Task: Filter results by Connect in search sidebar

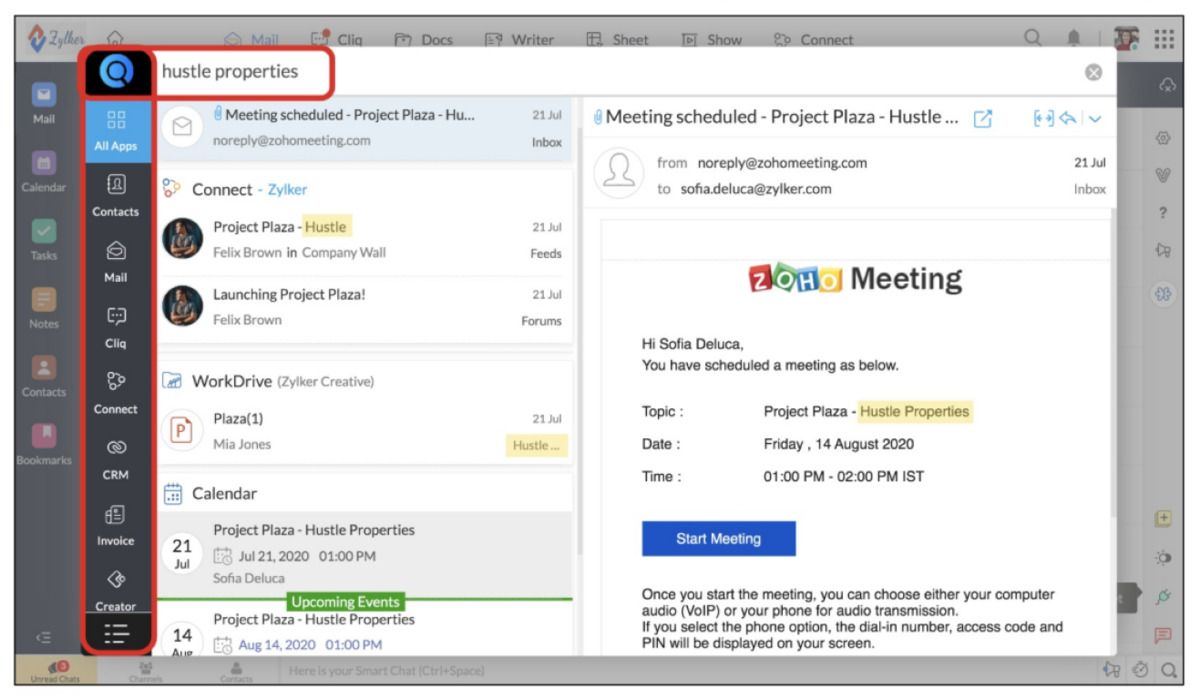Action: pyautogui.click(x=116, y=394)
